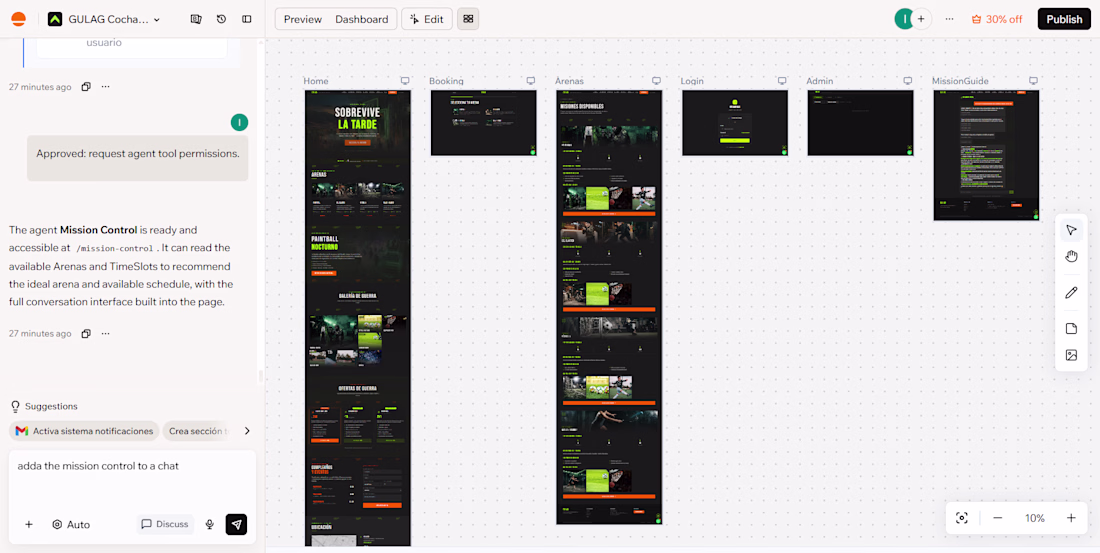Screen dimensions: 1100x553
Task: Open more options for Mission Control message
Action: pos(105,334)
